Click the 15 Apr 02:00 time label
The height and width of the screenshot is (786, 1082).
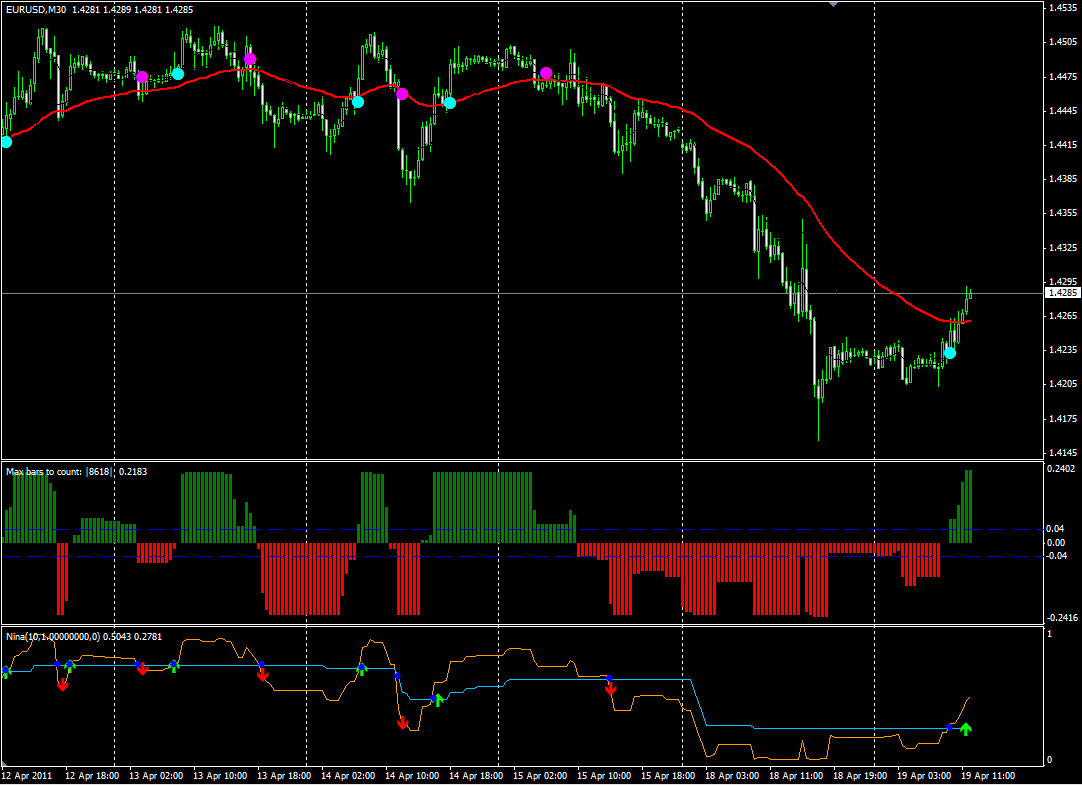[x=541, y=776]
